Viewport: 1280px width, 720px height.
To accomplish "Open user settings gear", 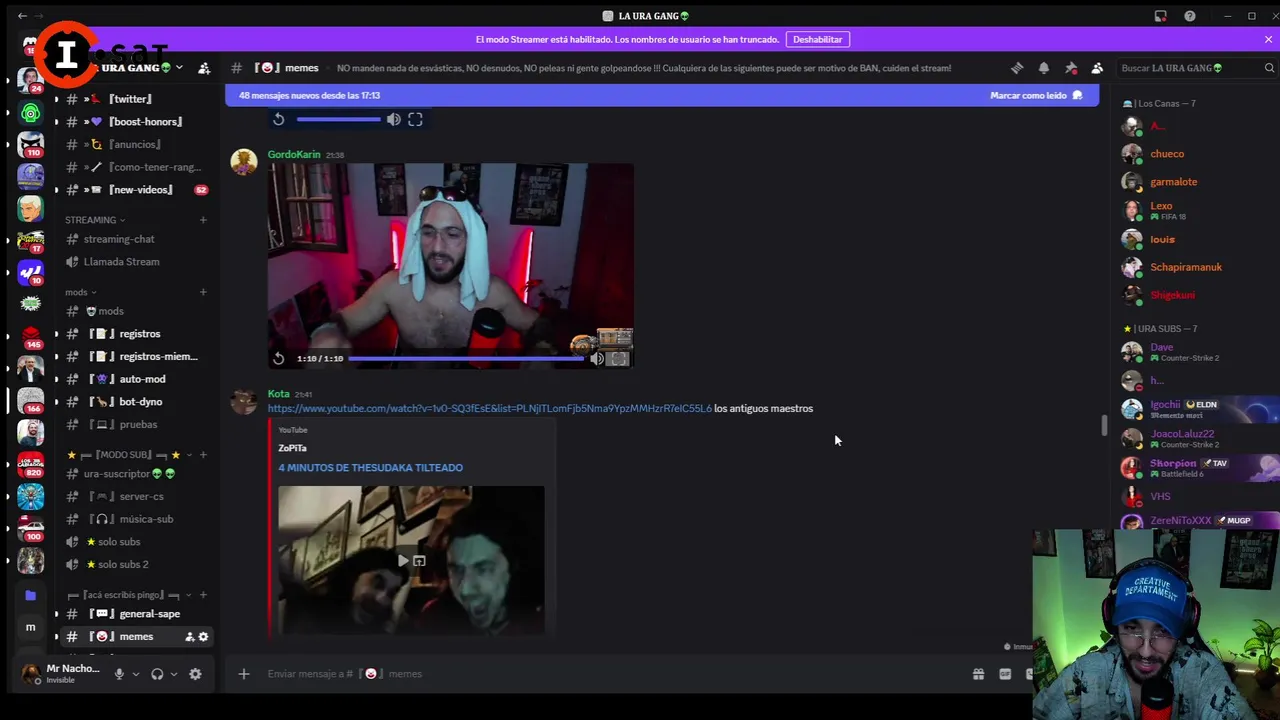I will click(x=195, y=674).
